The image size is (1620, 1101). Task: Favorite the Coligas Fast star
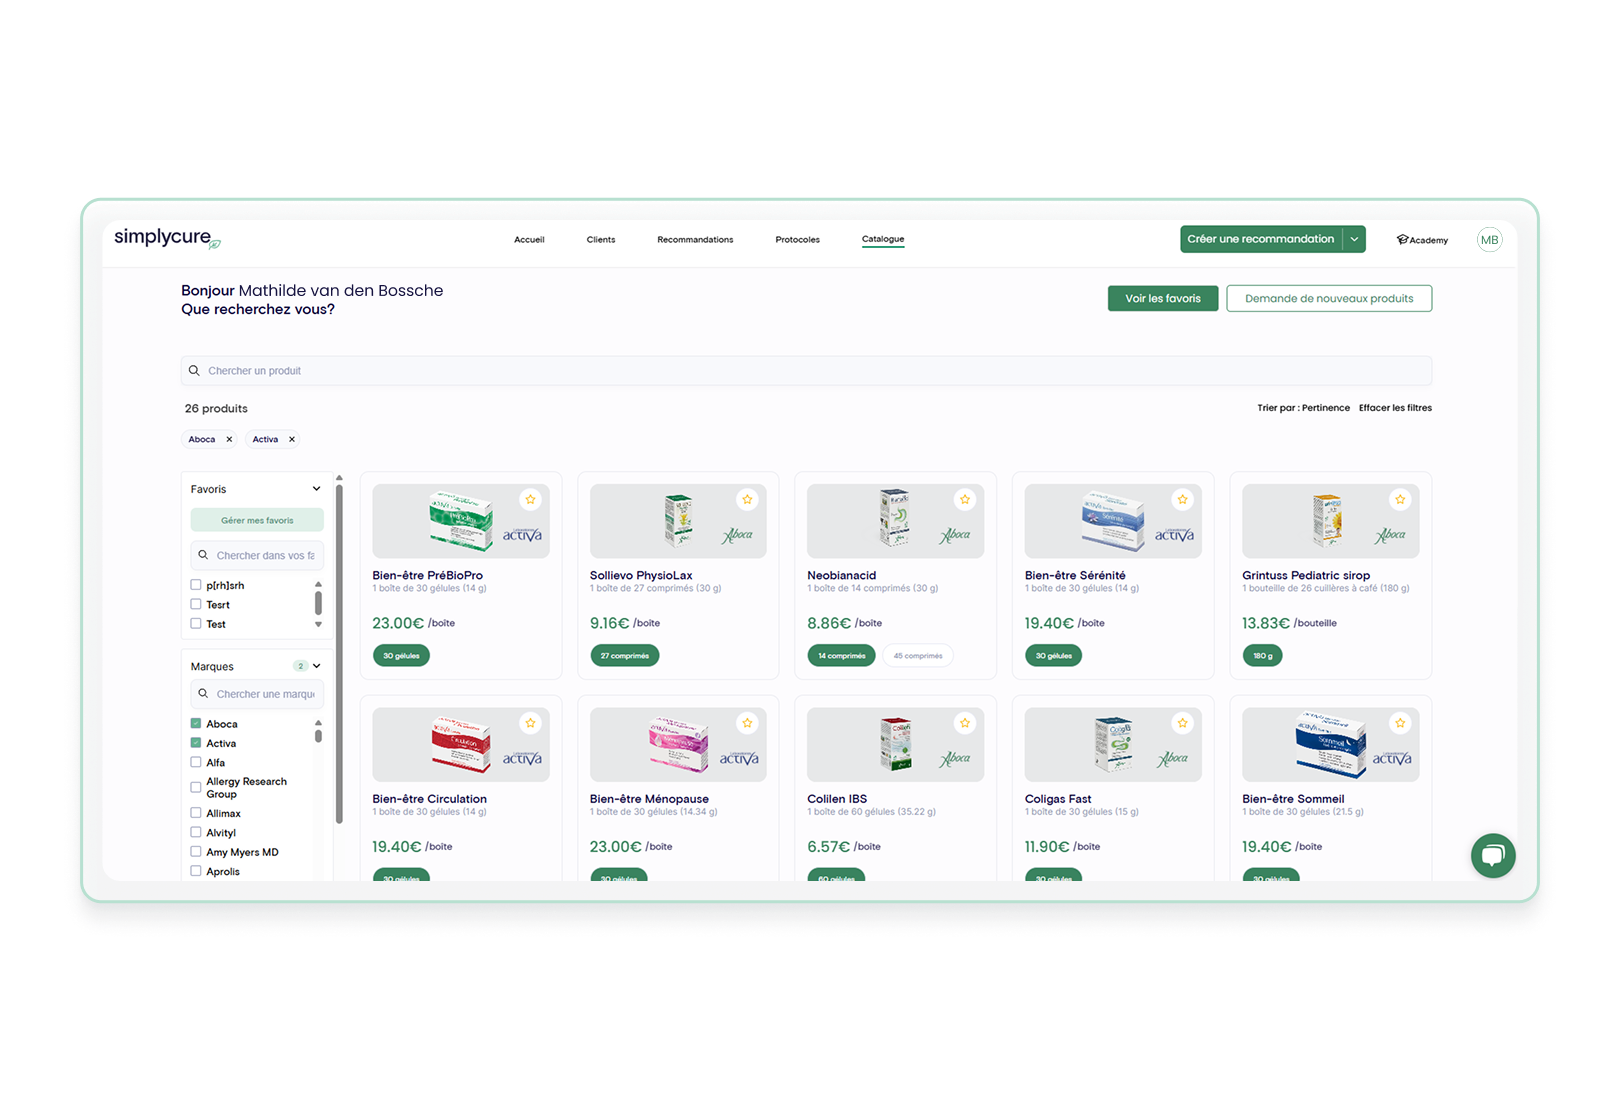(1182, 723)
